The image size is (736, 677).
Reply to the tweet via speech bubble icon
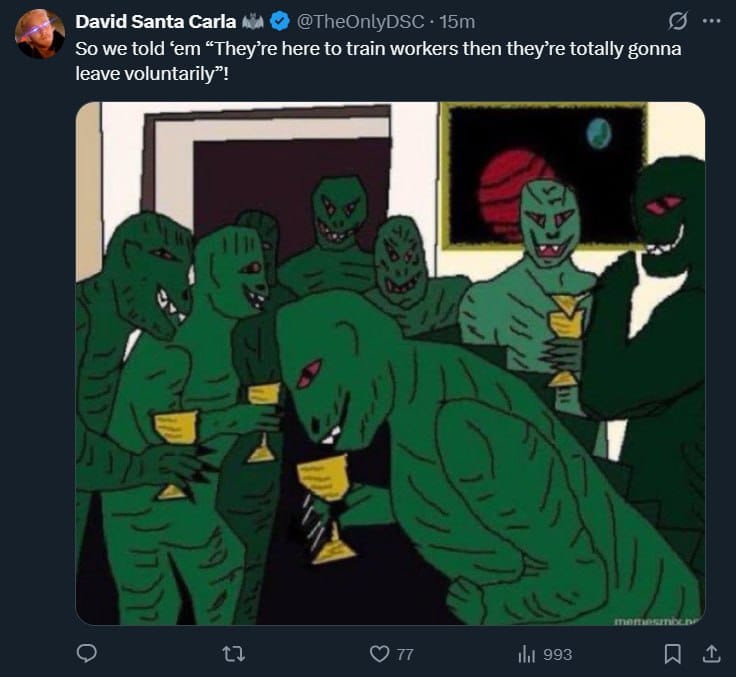[x=87, y=653]
